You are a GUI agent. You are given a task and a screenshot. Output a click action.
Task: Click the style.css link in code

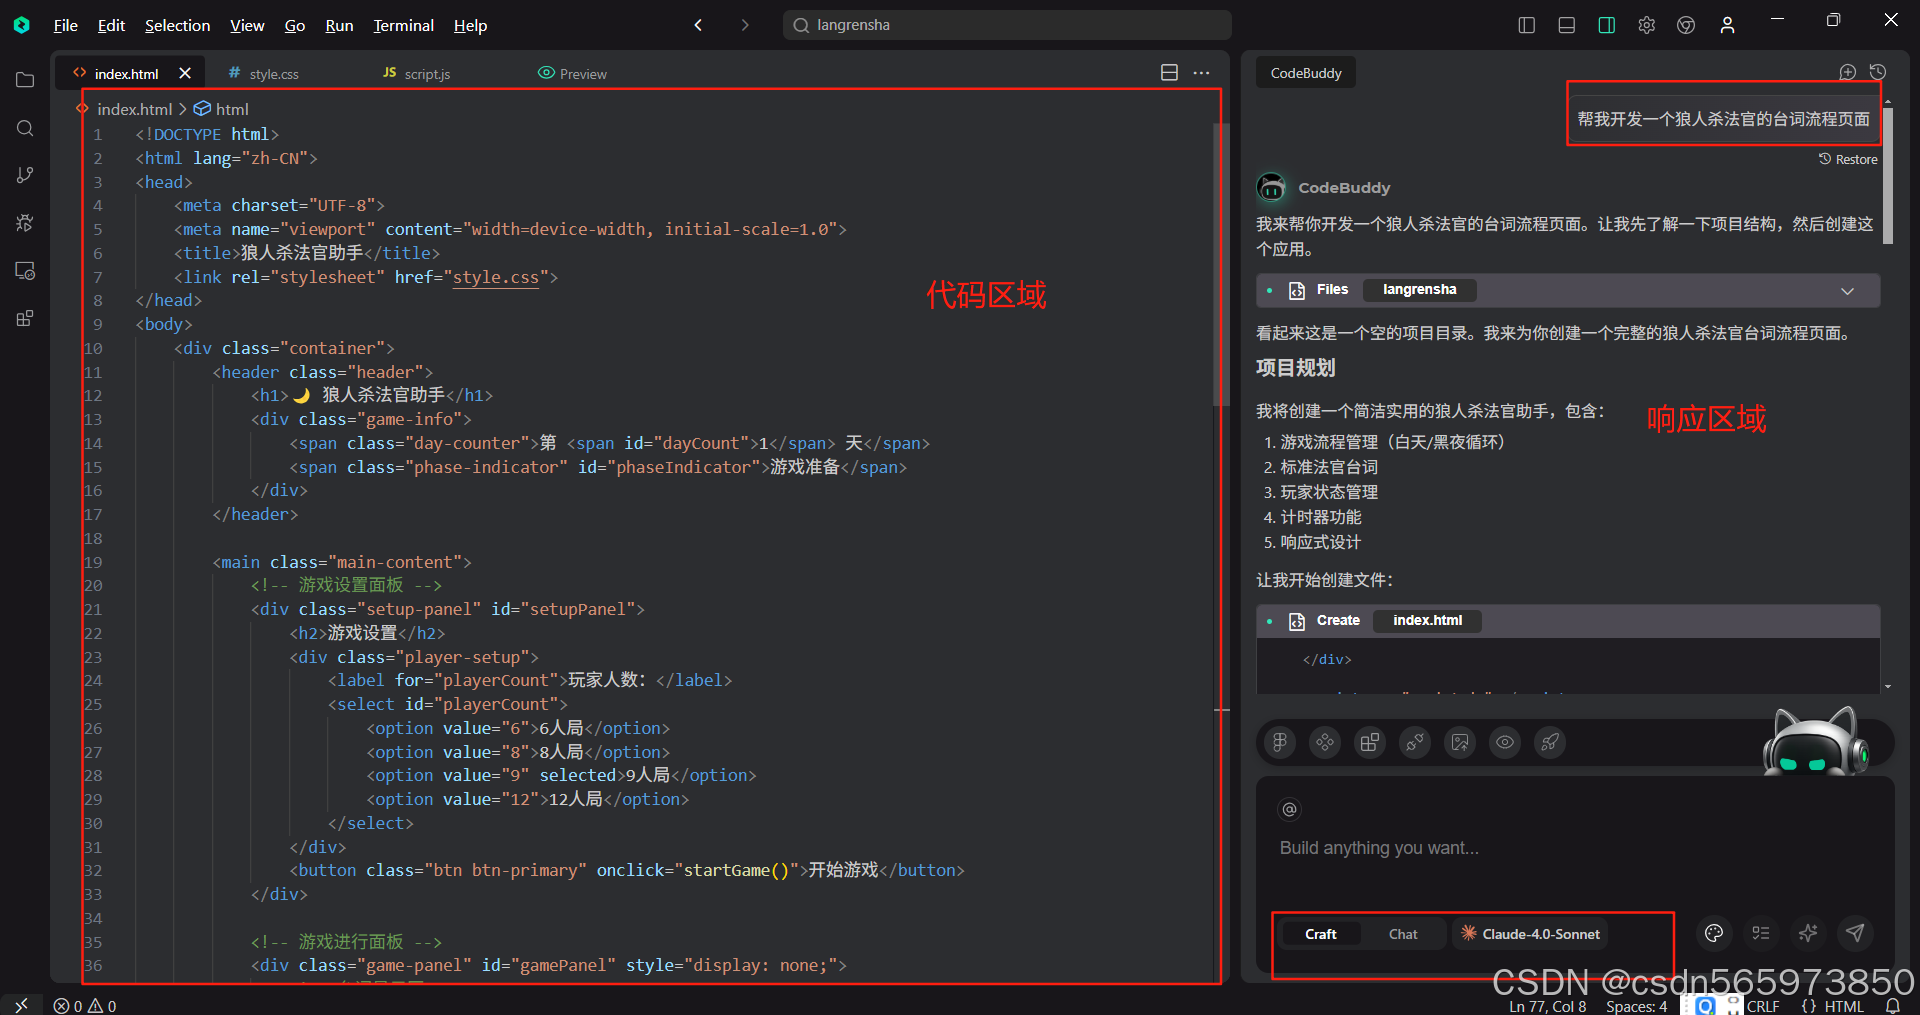(x=496, y=277)
